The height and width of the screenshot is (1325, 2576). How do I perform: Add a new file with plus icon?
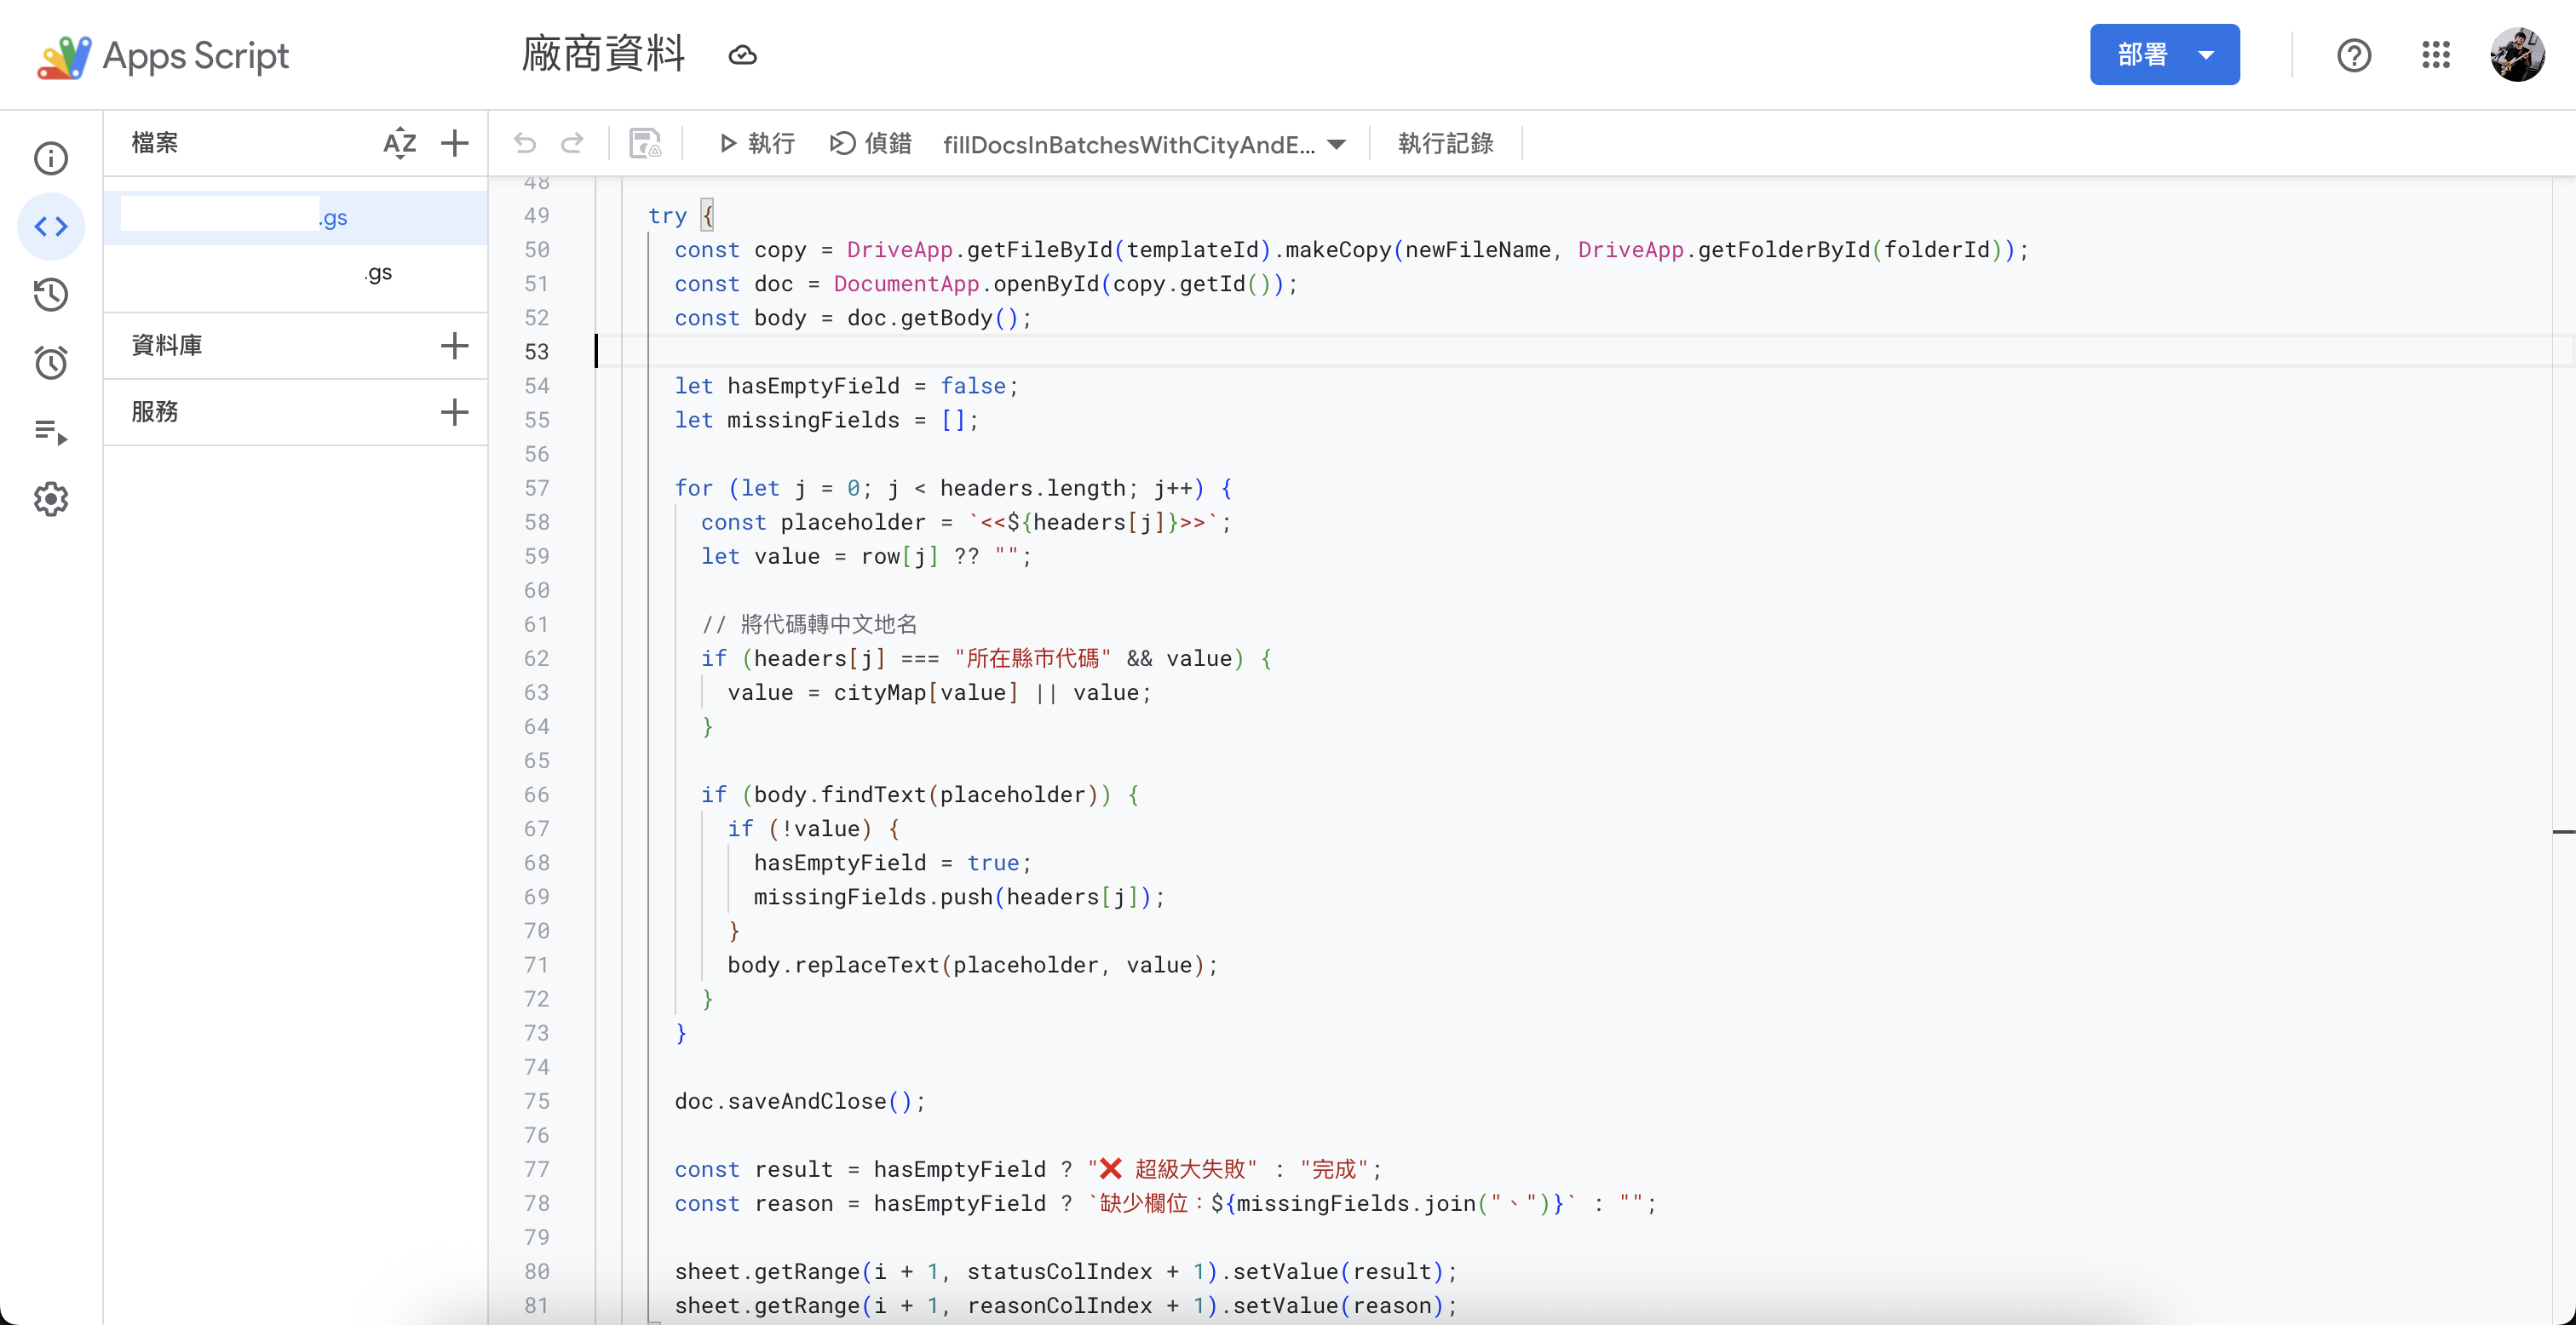455,143
